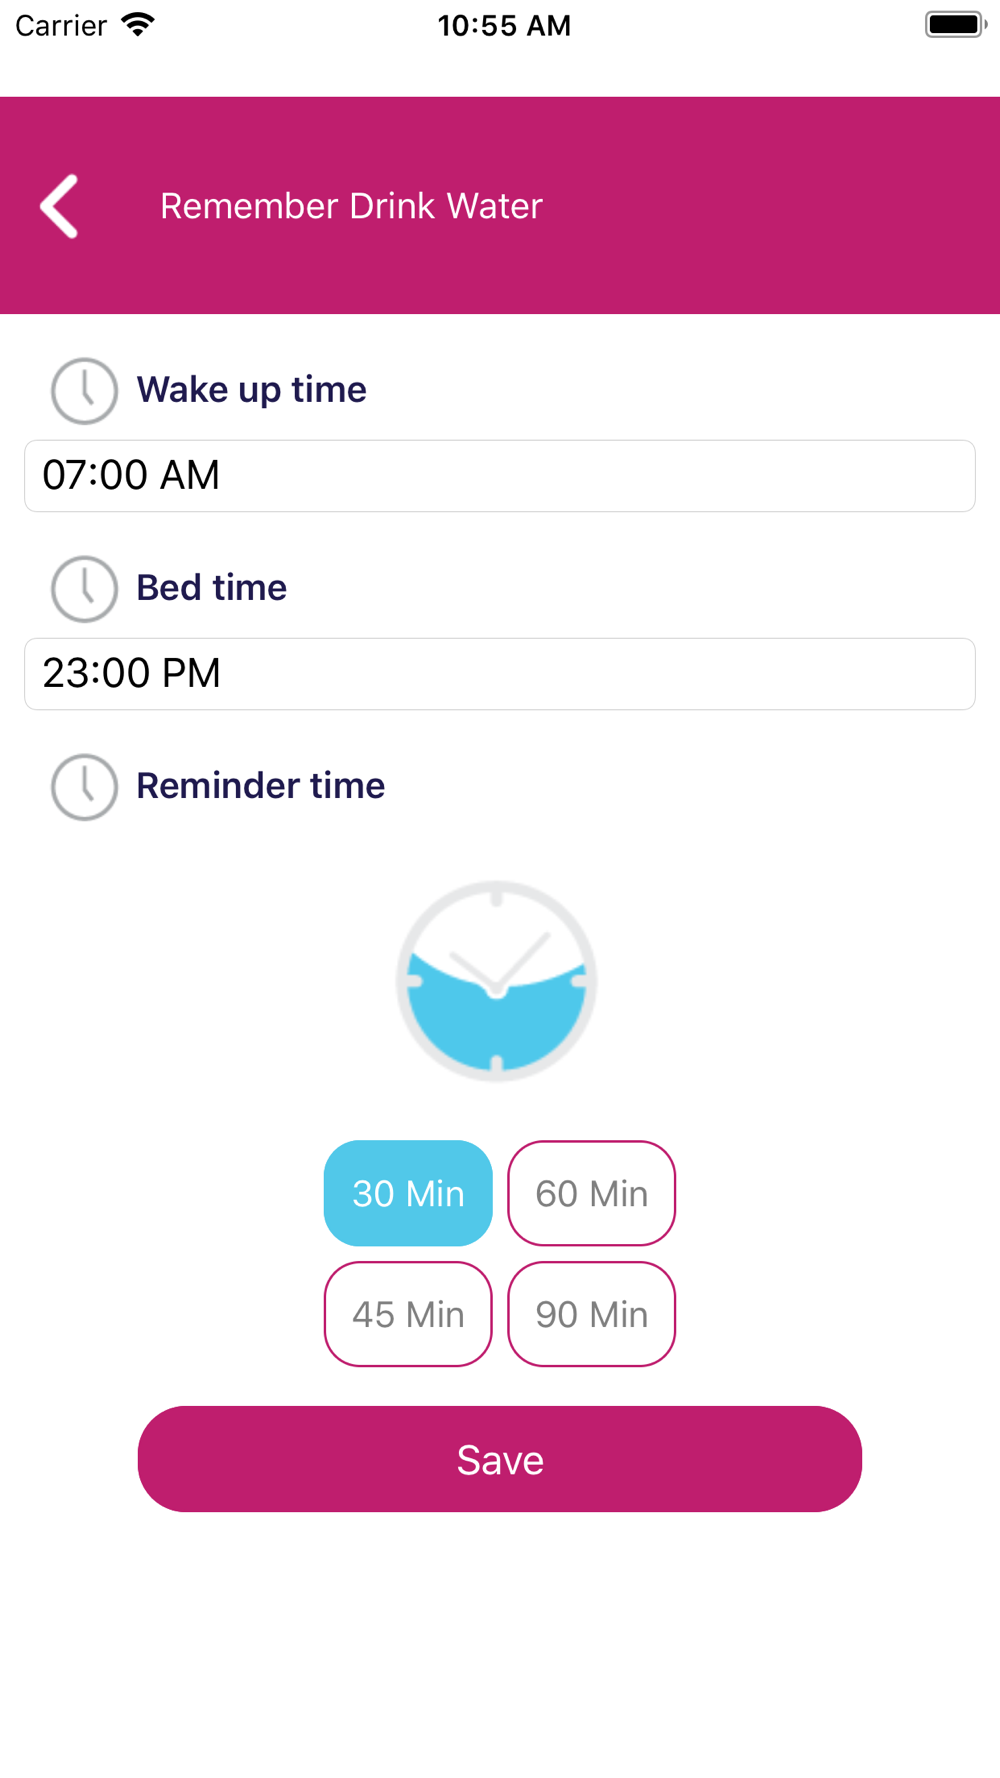Tap the battery icon in status bar

click(x=956, y=25)
